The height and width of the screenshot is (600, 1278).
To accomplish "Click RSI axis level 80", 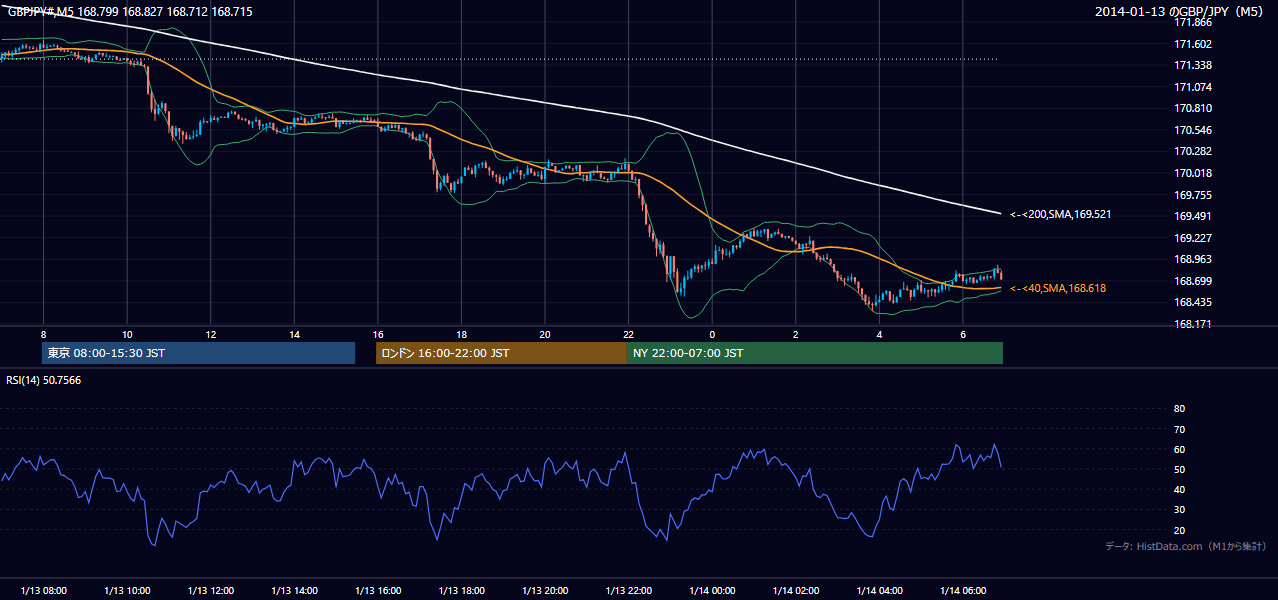I will [x=1179, y=409].
